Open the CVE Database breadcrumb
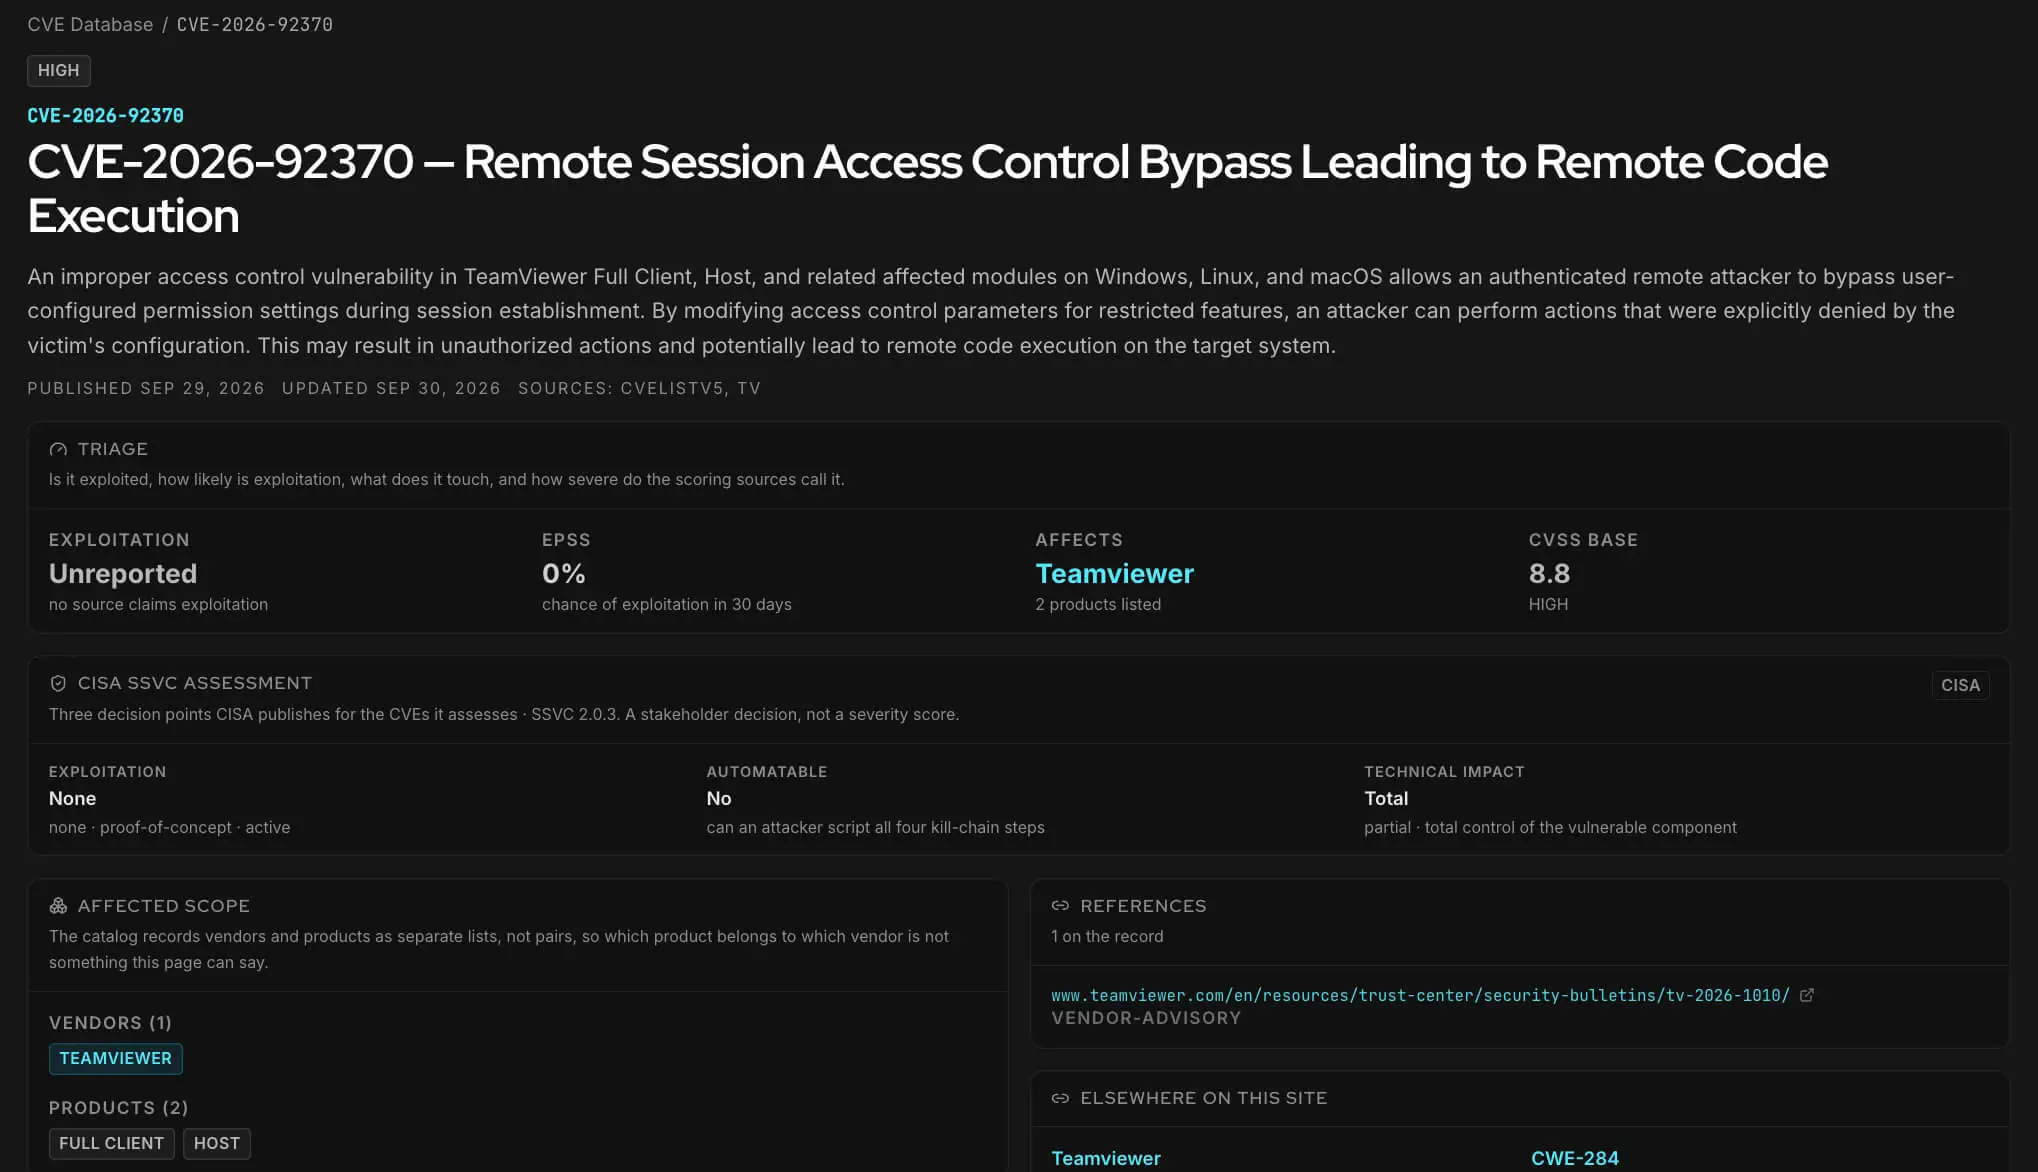The height and width of the screenshot is (1172, 2038). 90,24
